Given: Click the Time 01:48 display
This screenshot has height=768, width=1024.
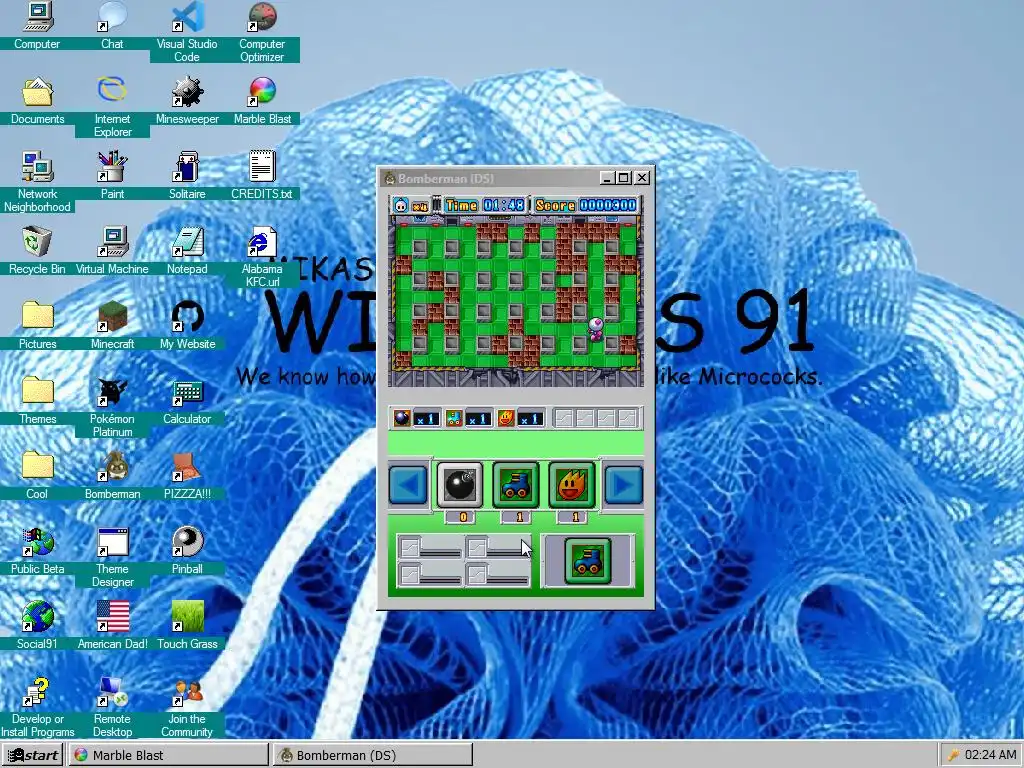Looking at the screenshot, I should coord(485,205).
